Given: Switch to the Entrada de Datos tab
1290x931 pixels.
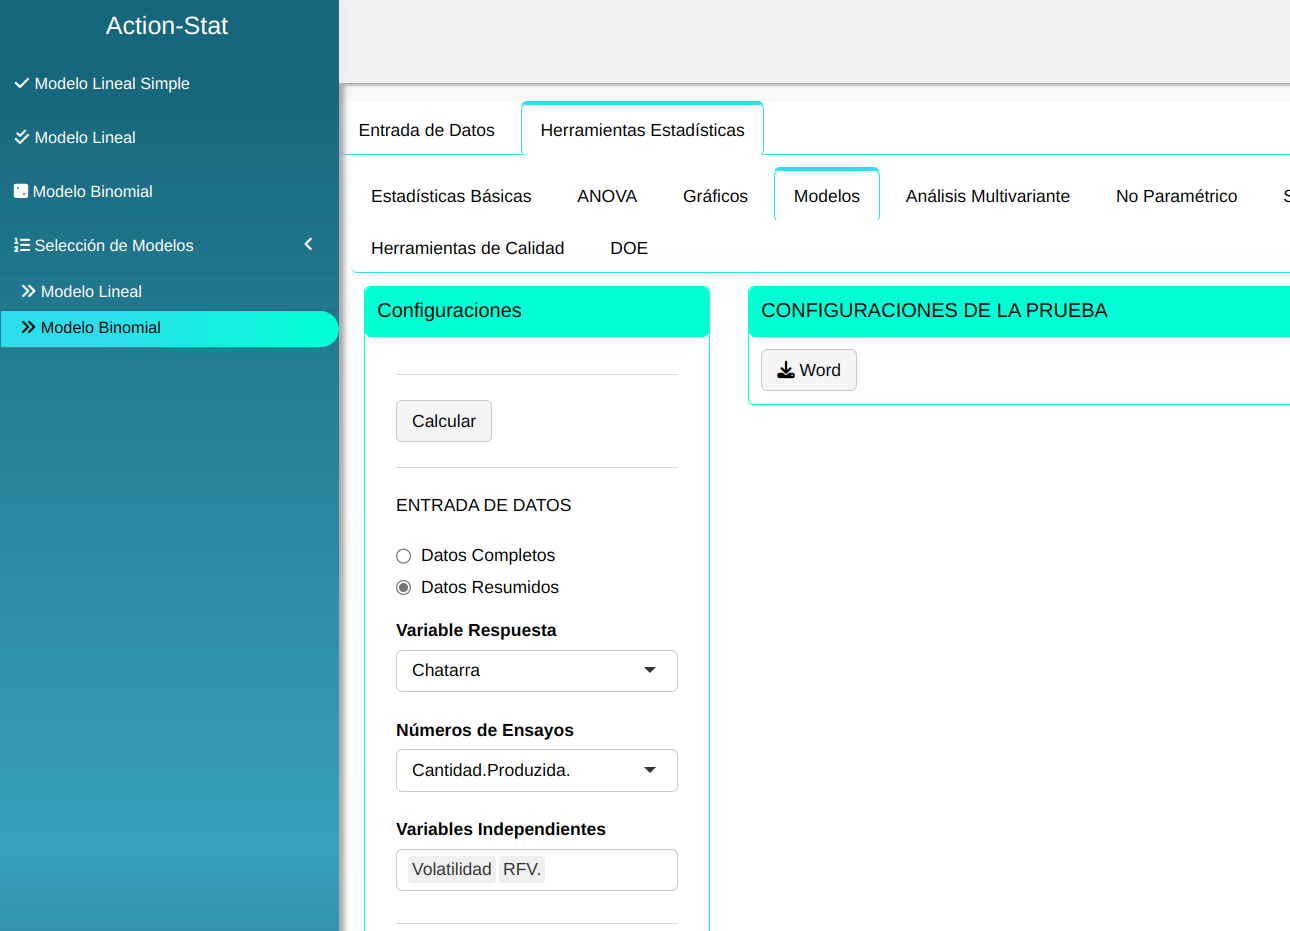Looking at the screenshot, I should [427, 130].
